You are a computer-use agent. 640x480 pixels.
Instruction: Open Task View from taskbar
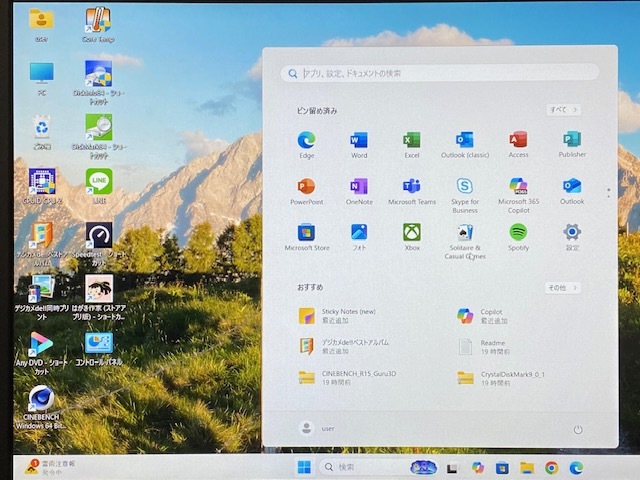[452, 468]
